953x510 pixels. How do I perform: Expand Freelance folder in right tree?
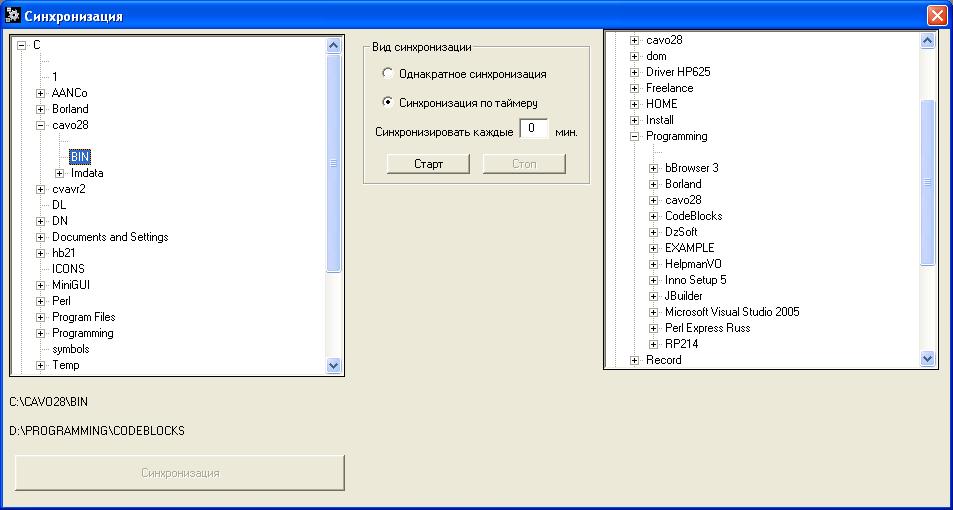pyautogui.click(x=635, y=88)
